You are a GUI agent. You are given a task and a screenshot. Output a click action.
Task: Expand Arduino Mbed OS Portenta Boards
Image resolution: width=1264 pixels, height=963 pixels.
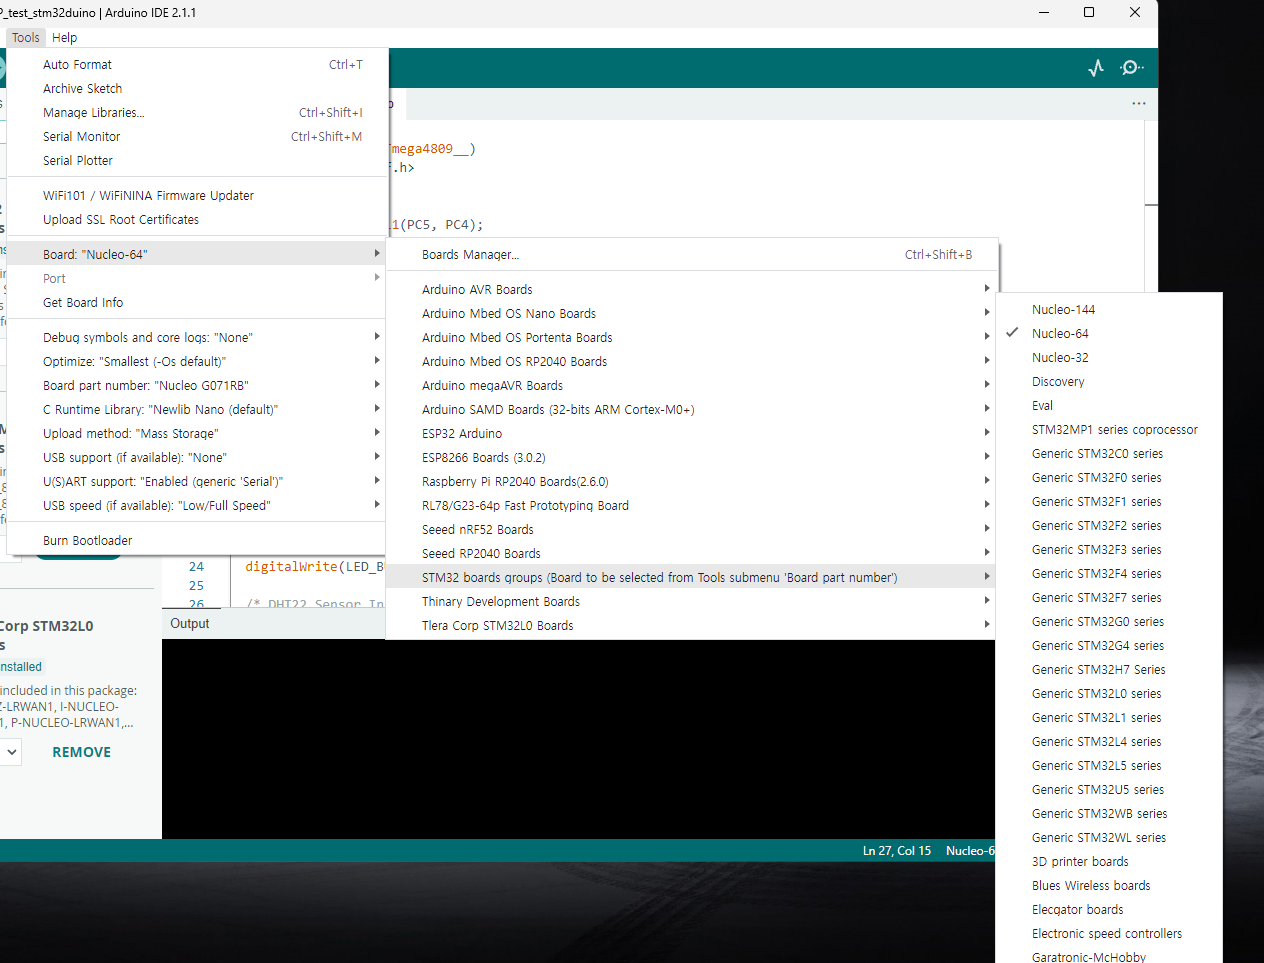tap(691, 338)
